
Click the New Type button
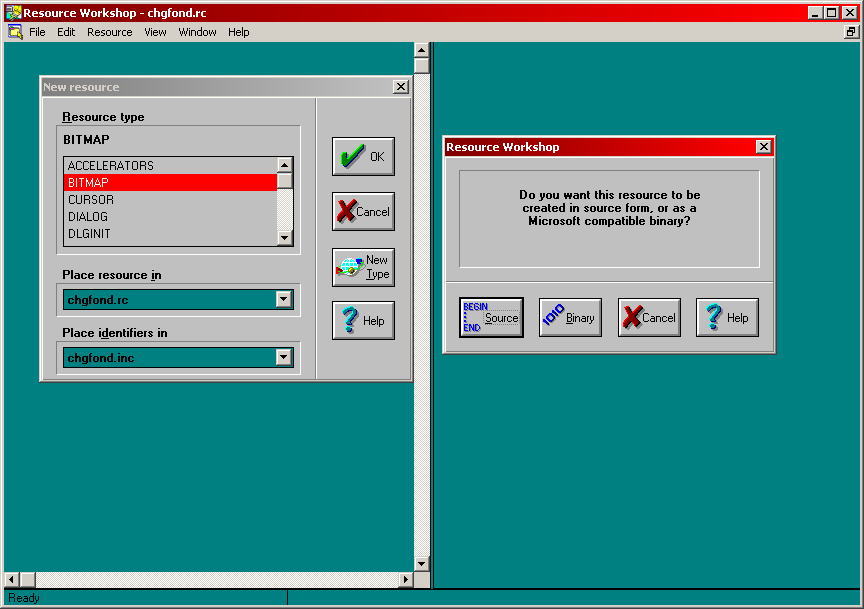[x=363, y=267]
